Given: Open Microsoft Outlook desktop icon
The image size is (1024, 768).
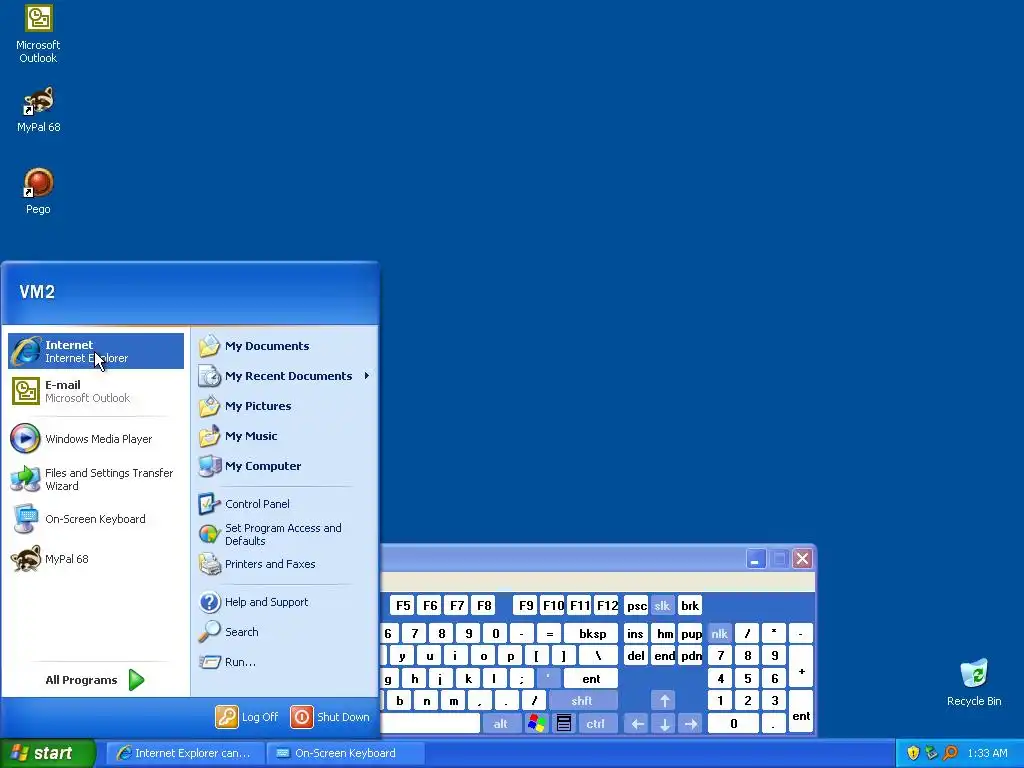Looking at the screenshot, I should 38,34.
